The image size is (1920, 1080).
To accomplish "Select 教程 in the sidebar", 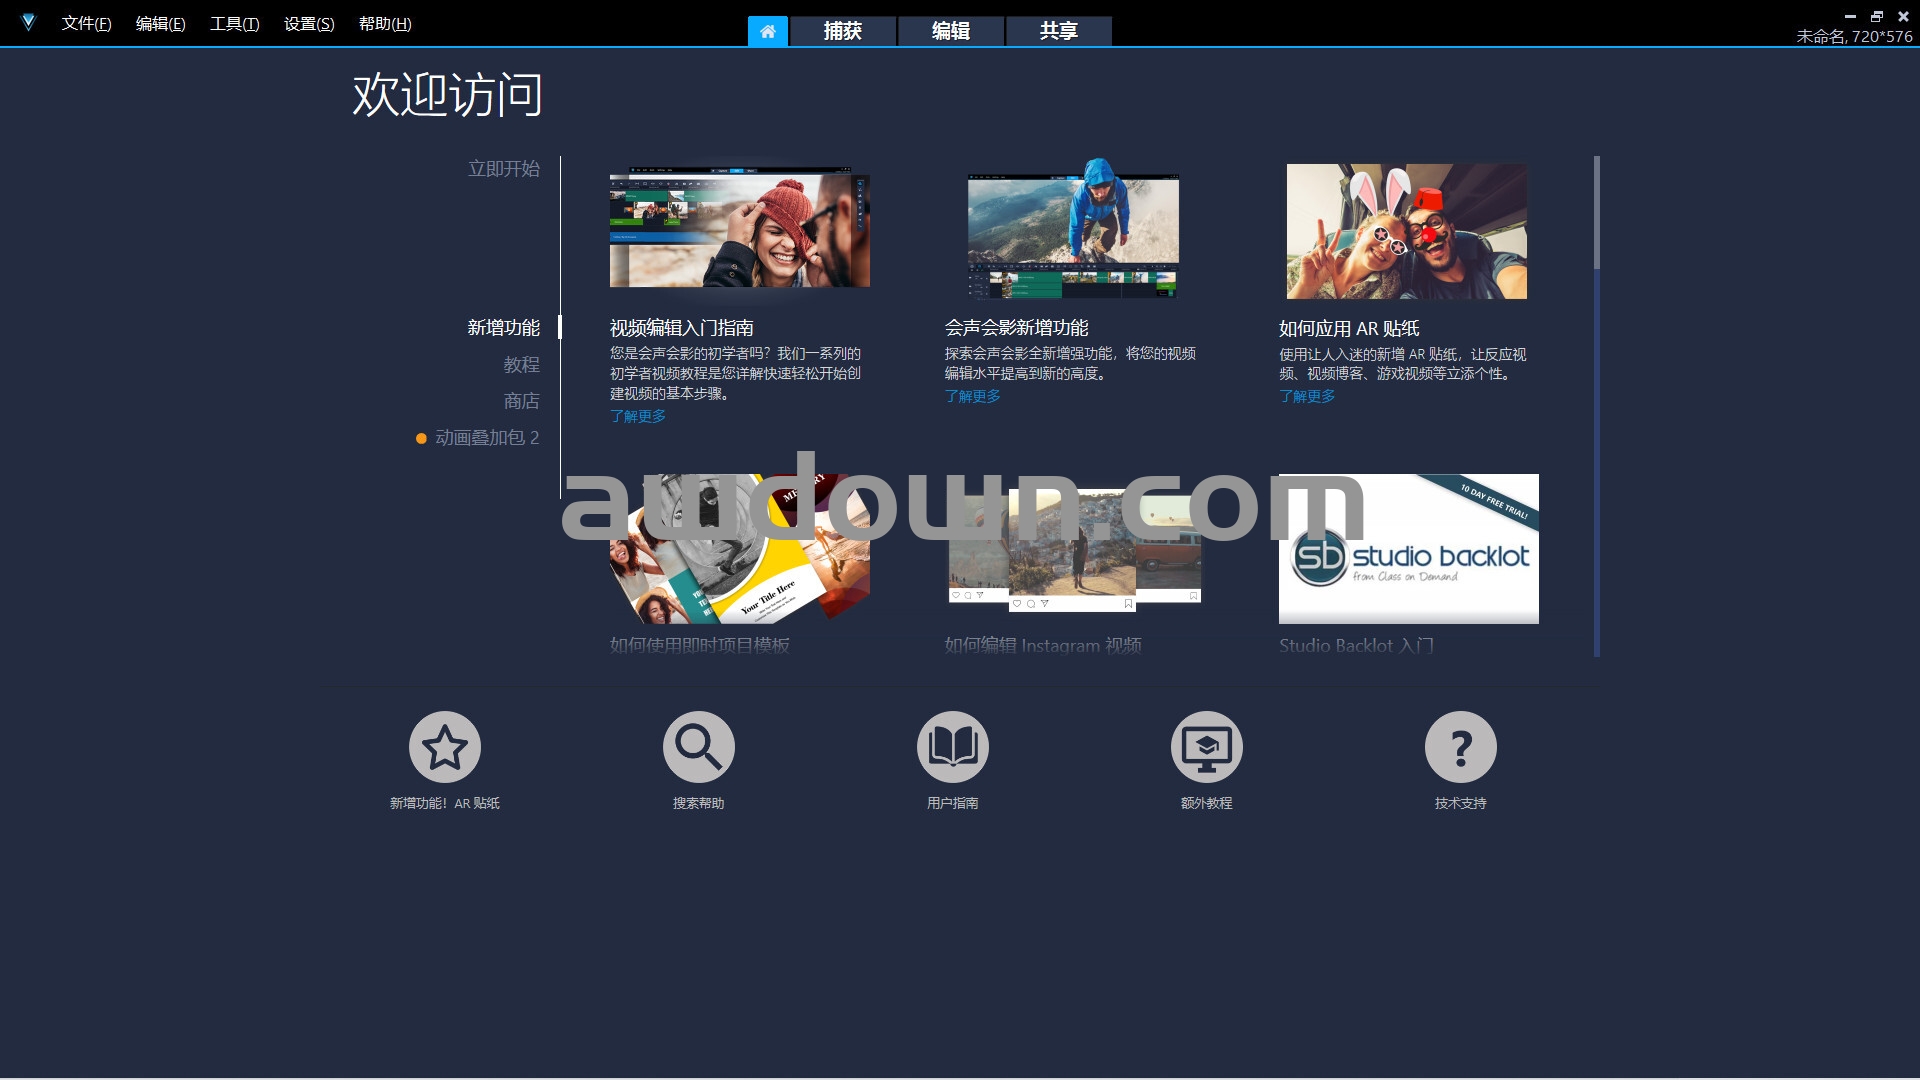I will coord(521,365).
